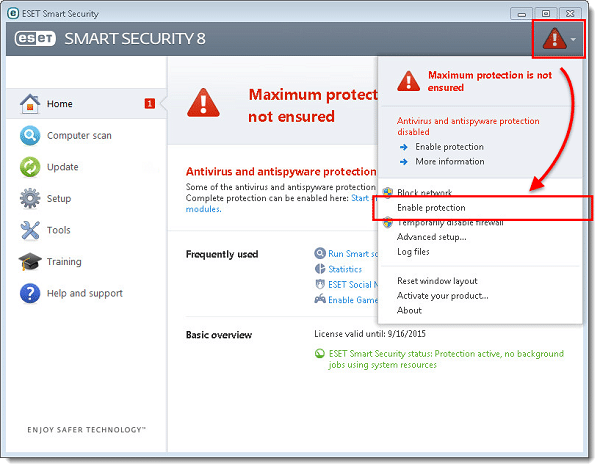Open the About menu item
This screenshot has height=469, width=600.
pyautogui.click(x=409, y=311)
